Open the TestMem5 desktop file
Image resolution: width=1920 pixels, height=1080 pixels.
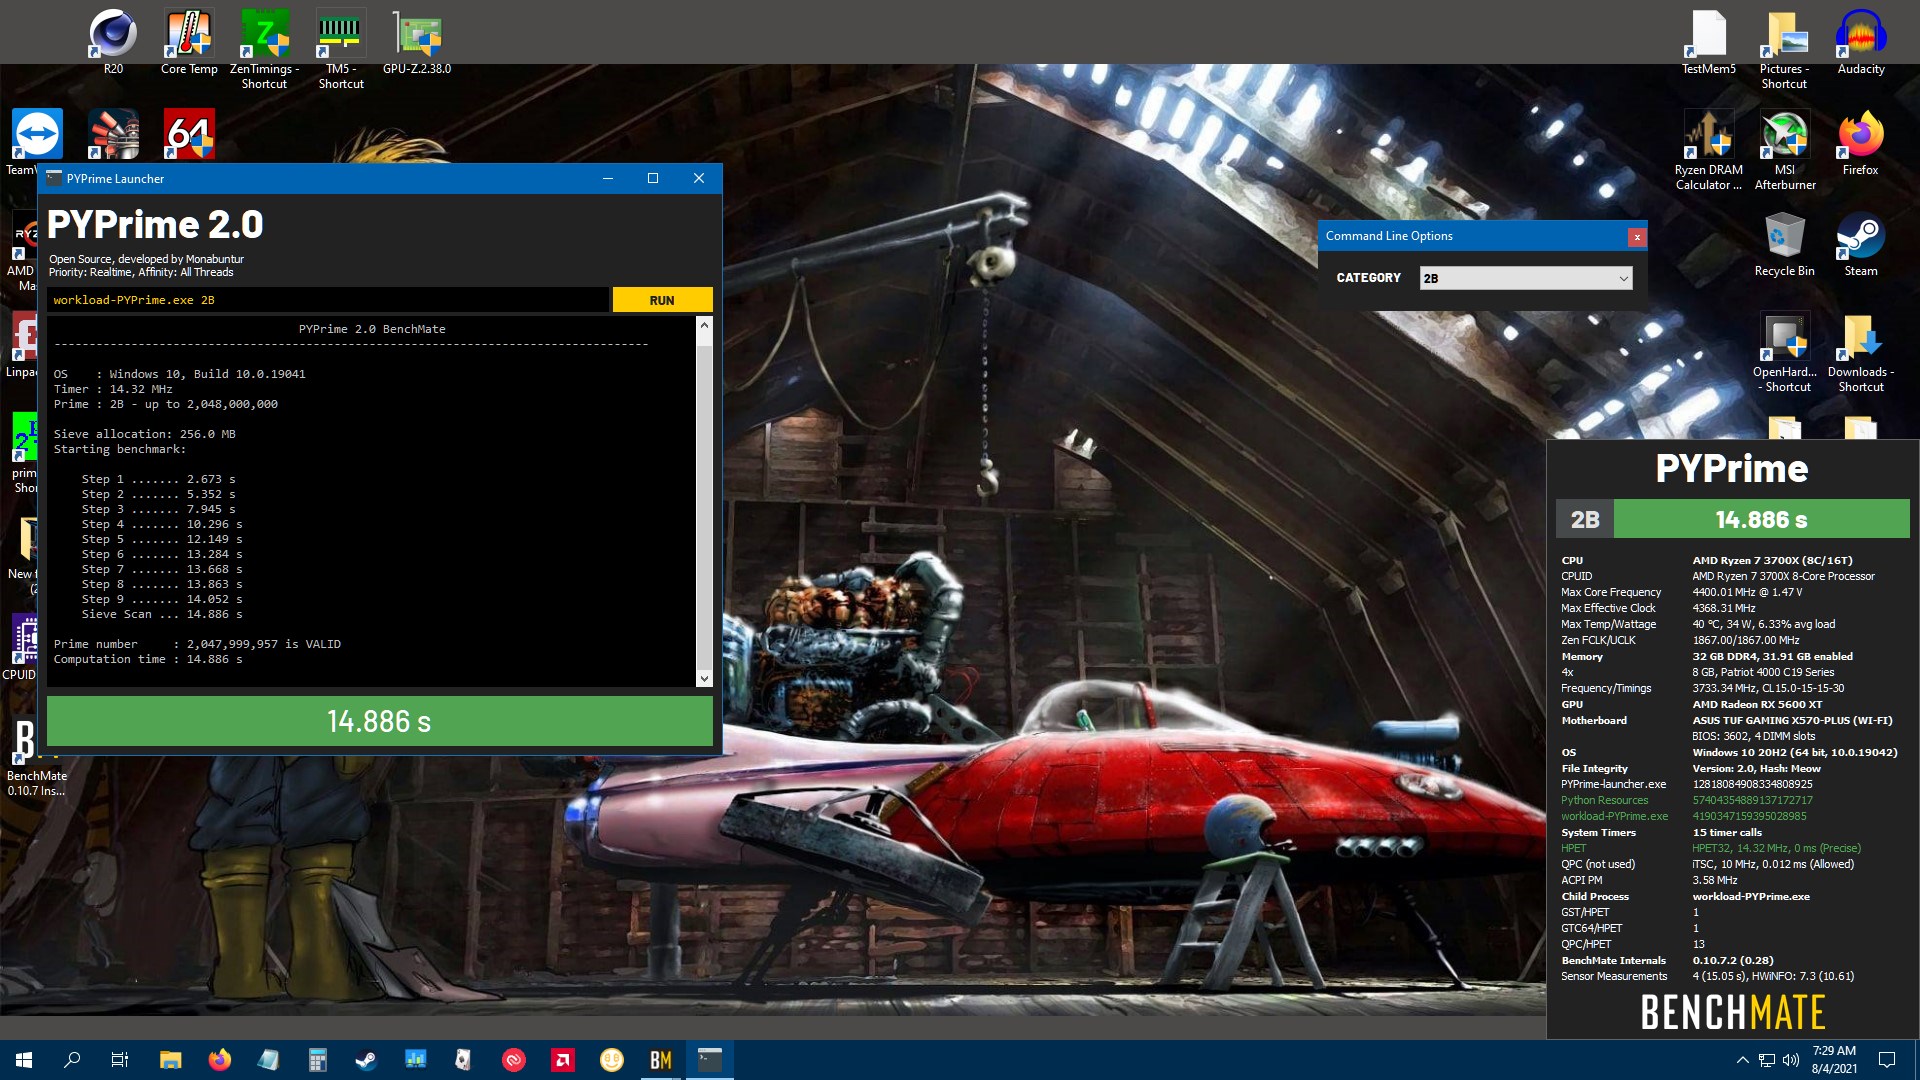pyautogui.click(x=1709, y=42)
